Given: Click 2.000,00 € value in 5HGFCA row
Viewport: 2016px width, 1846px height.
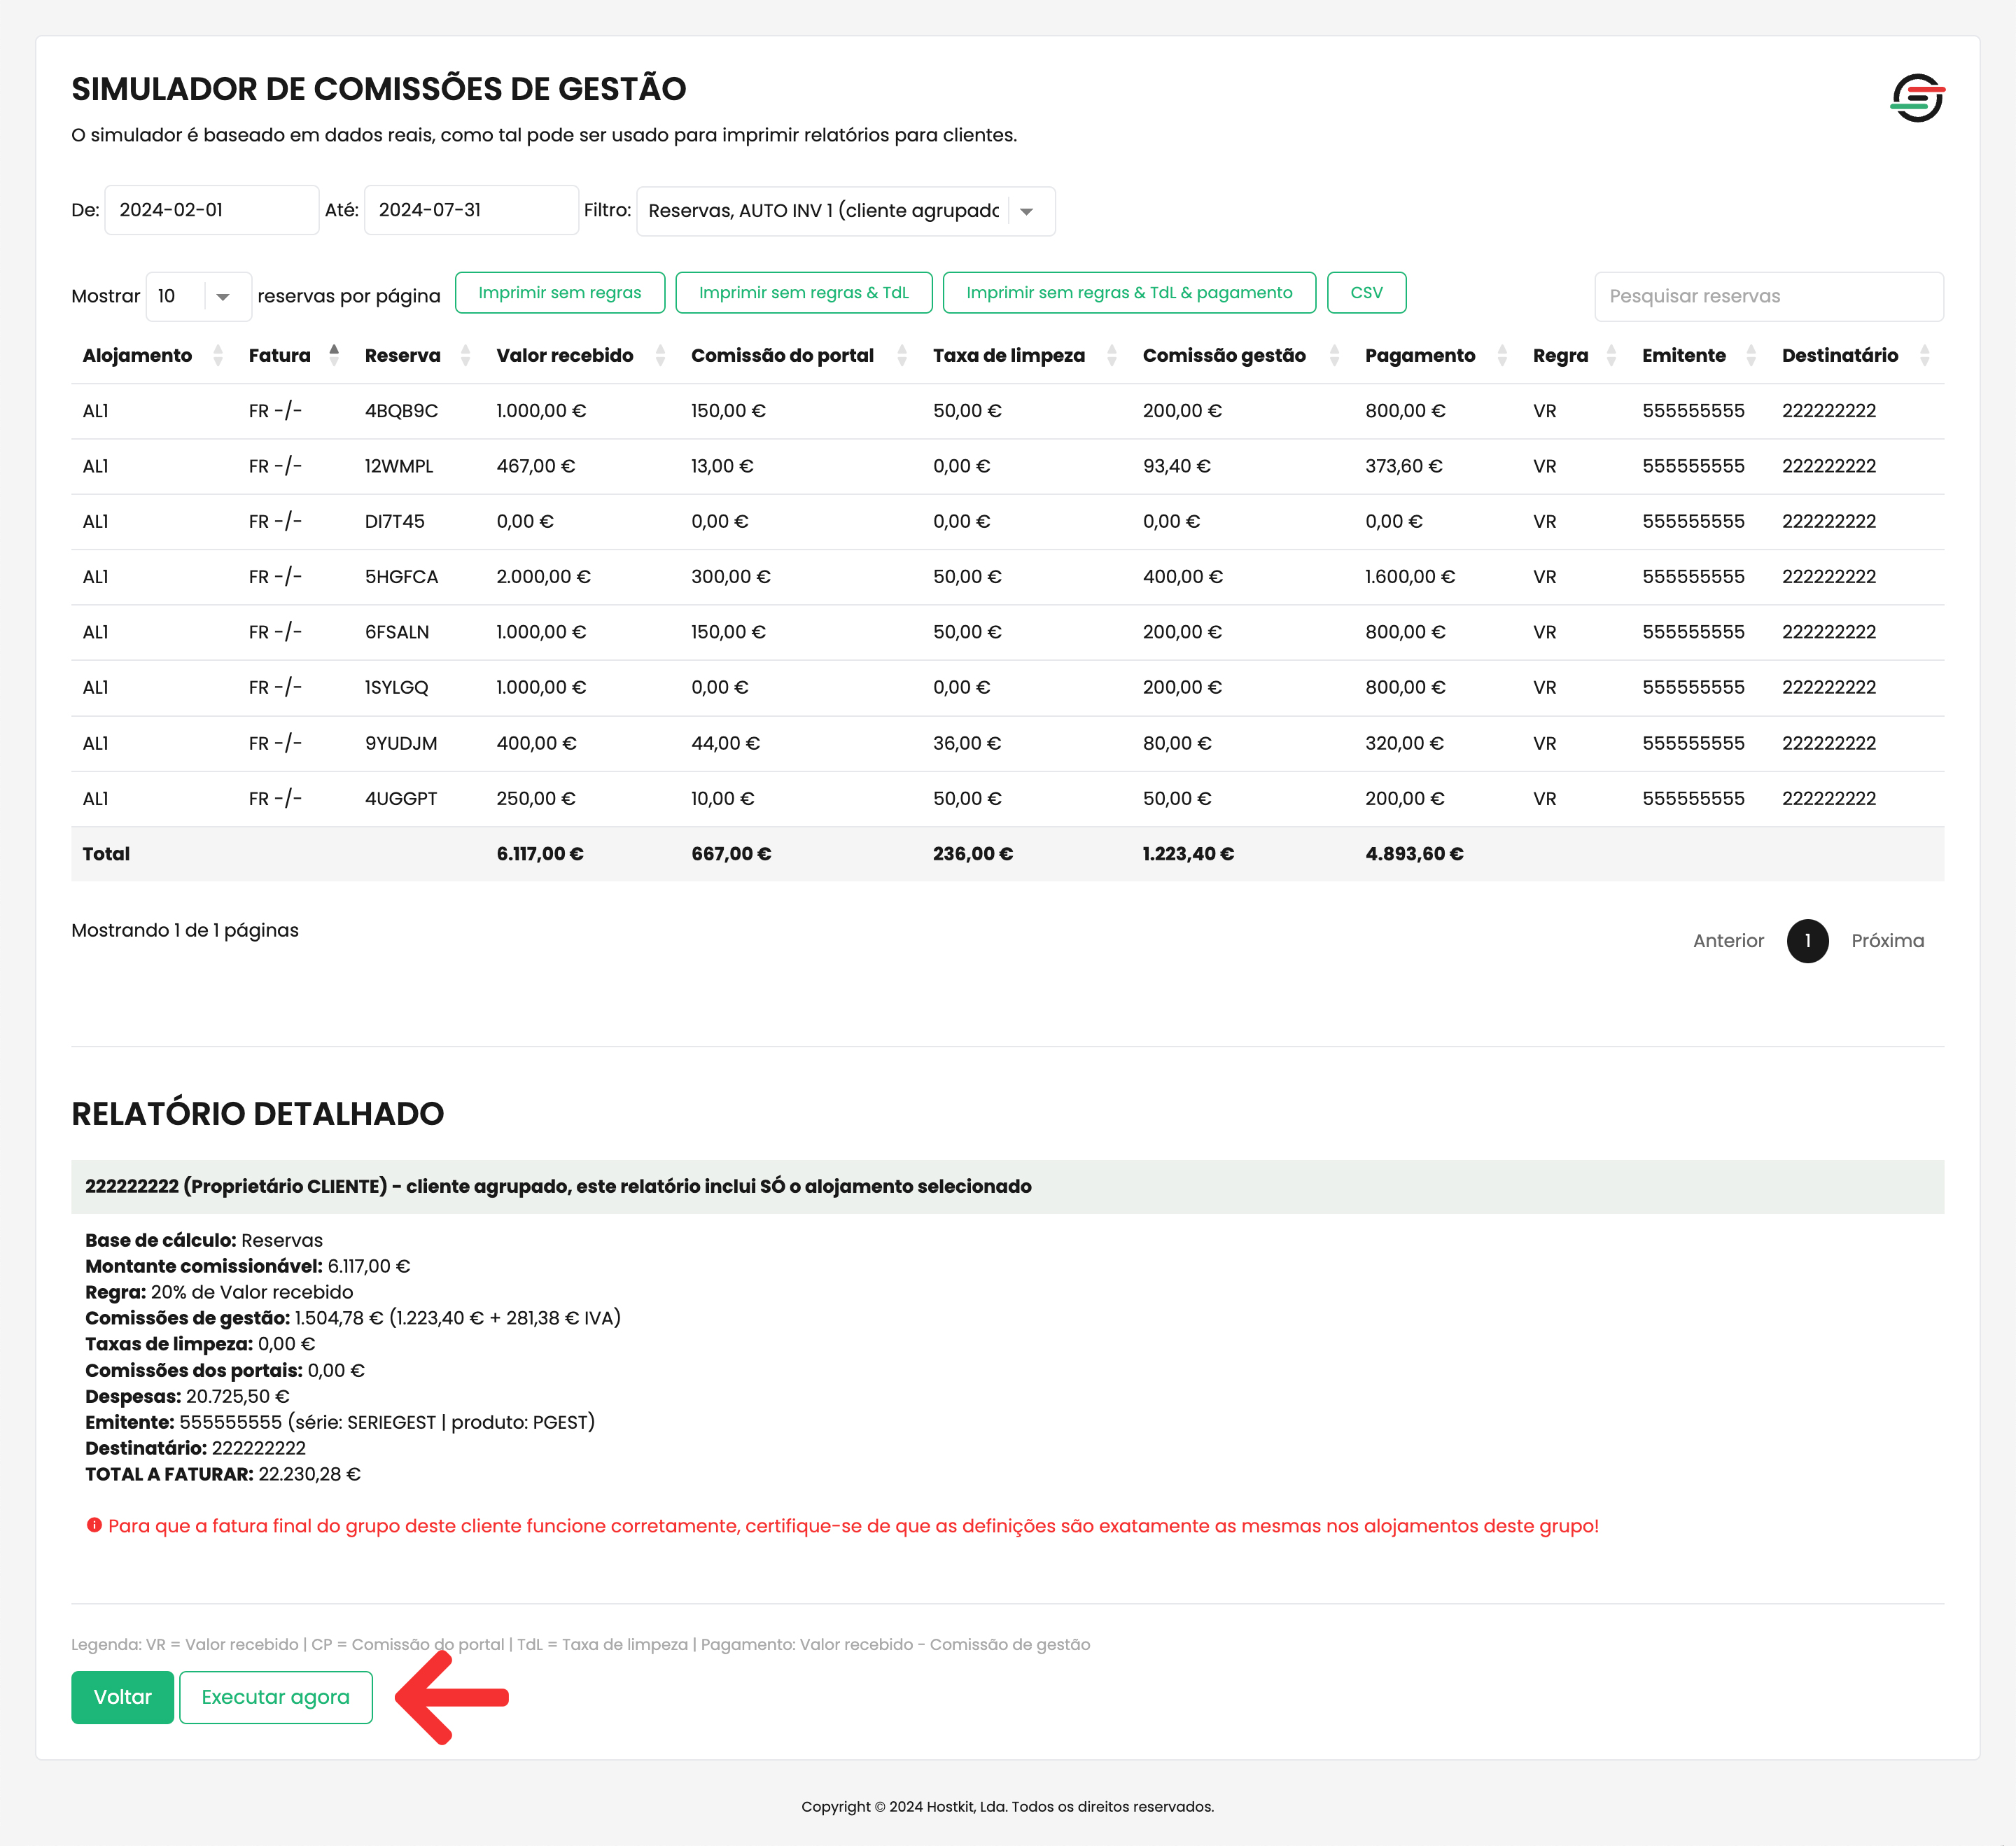Looking at the screenshot, I should pos(543,577).
